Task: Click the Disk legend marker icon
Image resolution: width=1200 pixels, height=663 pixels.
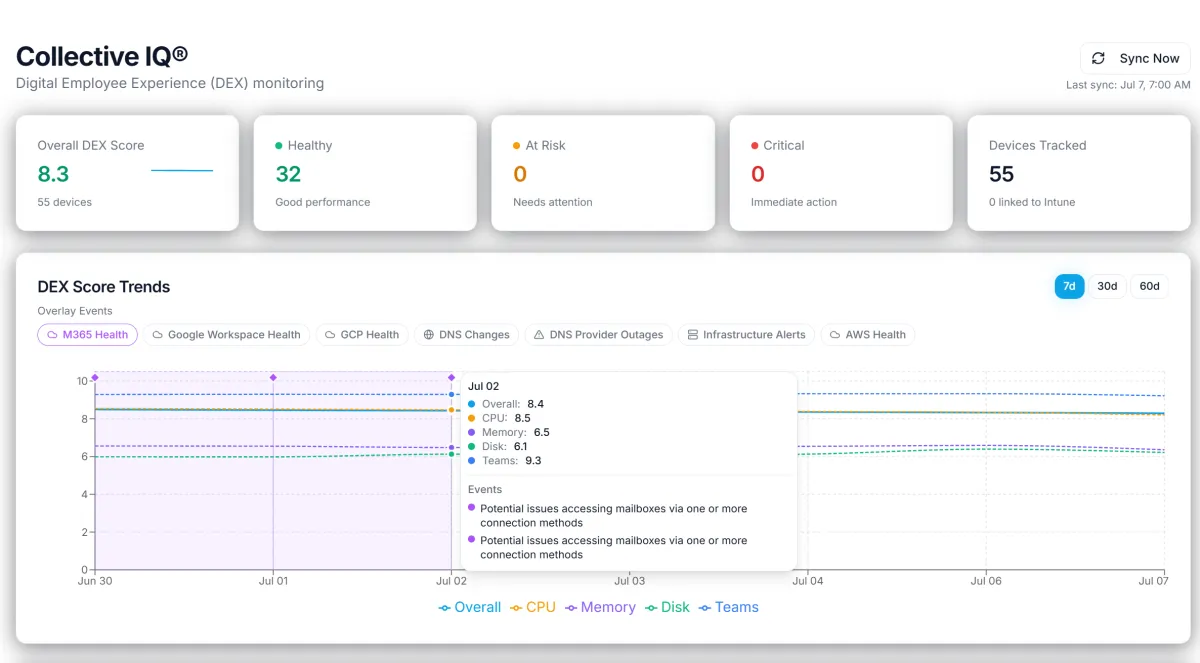Action: tap(651, 607)
